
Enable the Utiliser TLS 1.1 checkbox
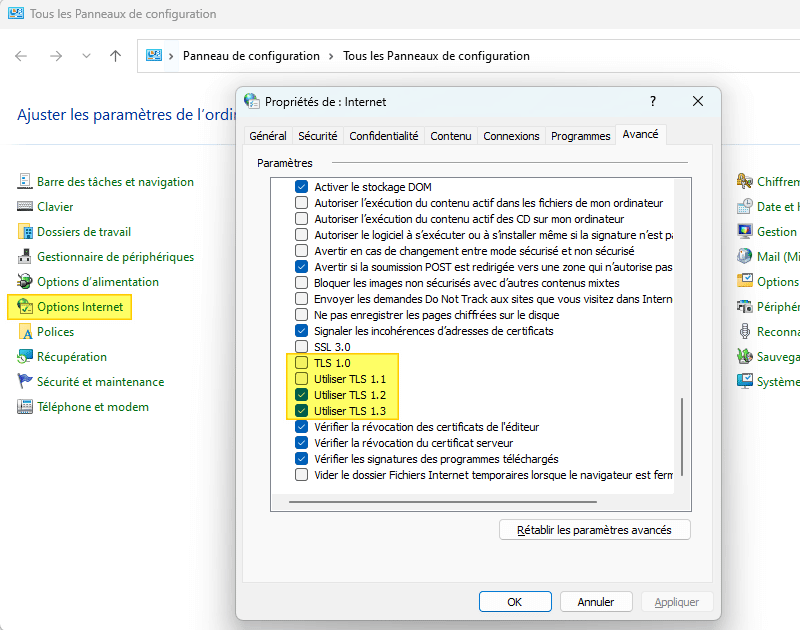click(302, 378)
